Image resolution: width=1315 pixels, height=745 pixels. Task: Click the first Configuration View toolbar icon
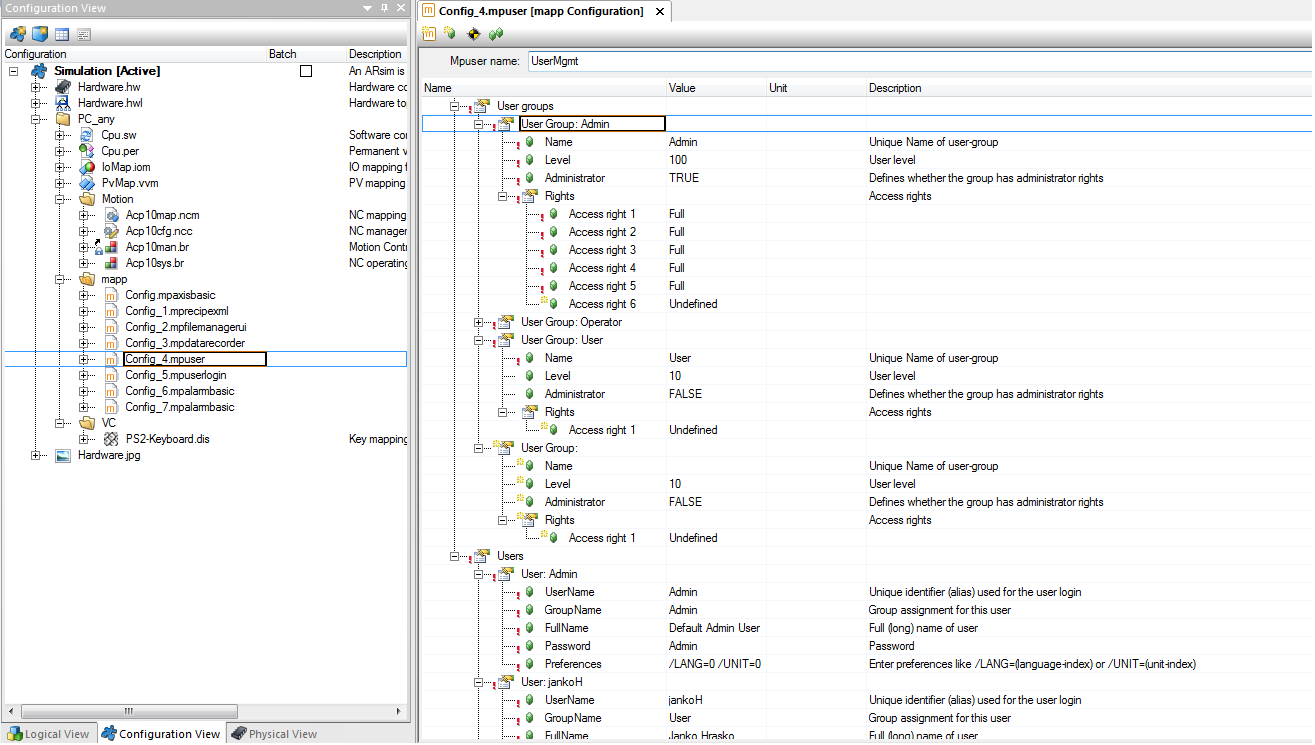[18, 34]
